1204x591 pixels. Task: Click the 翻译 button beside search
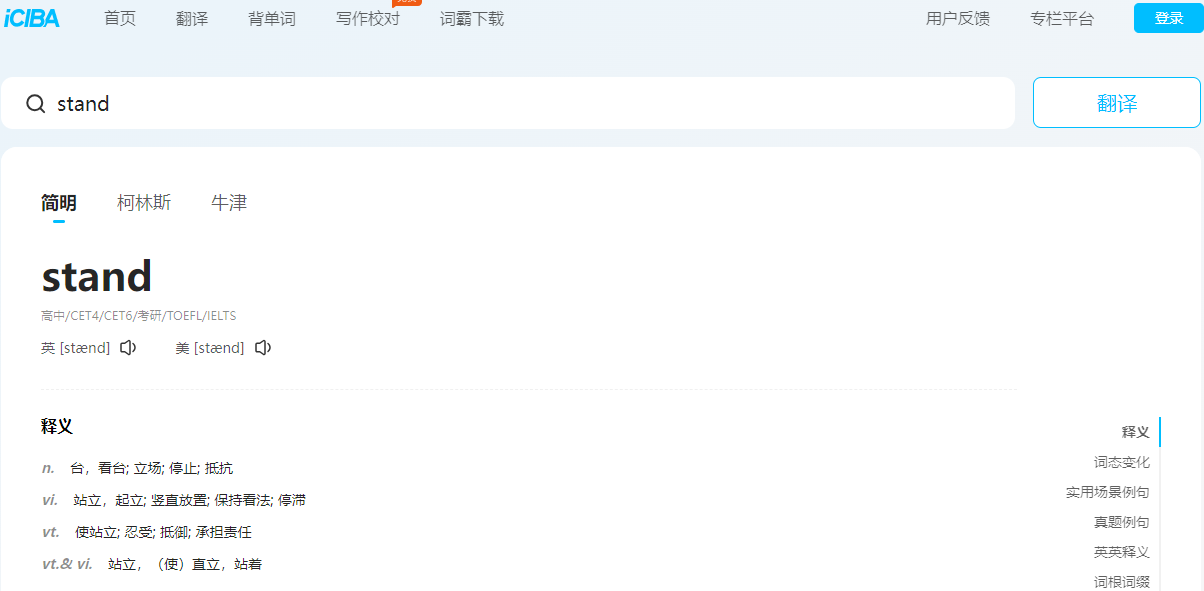1117,103
